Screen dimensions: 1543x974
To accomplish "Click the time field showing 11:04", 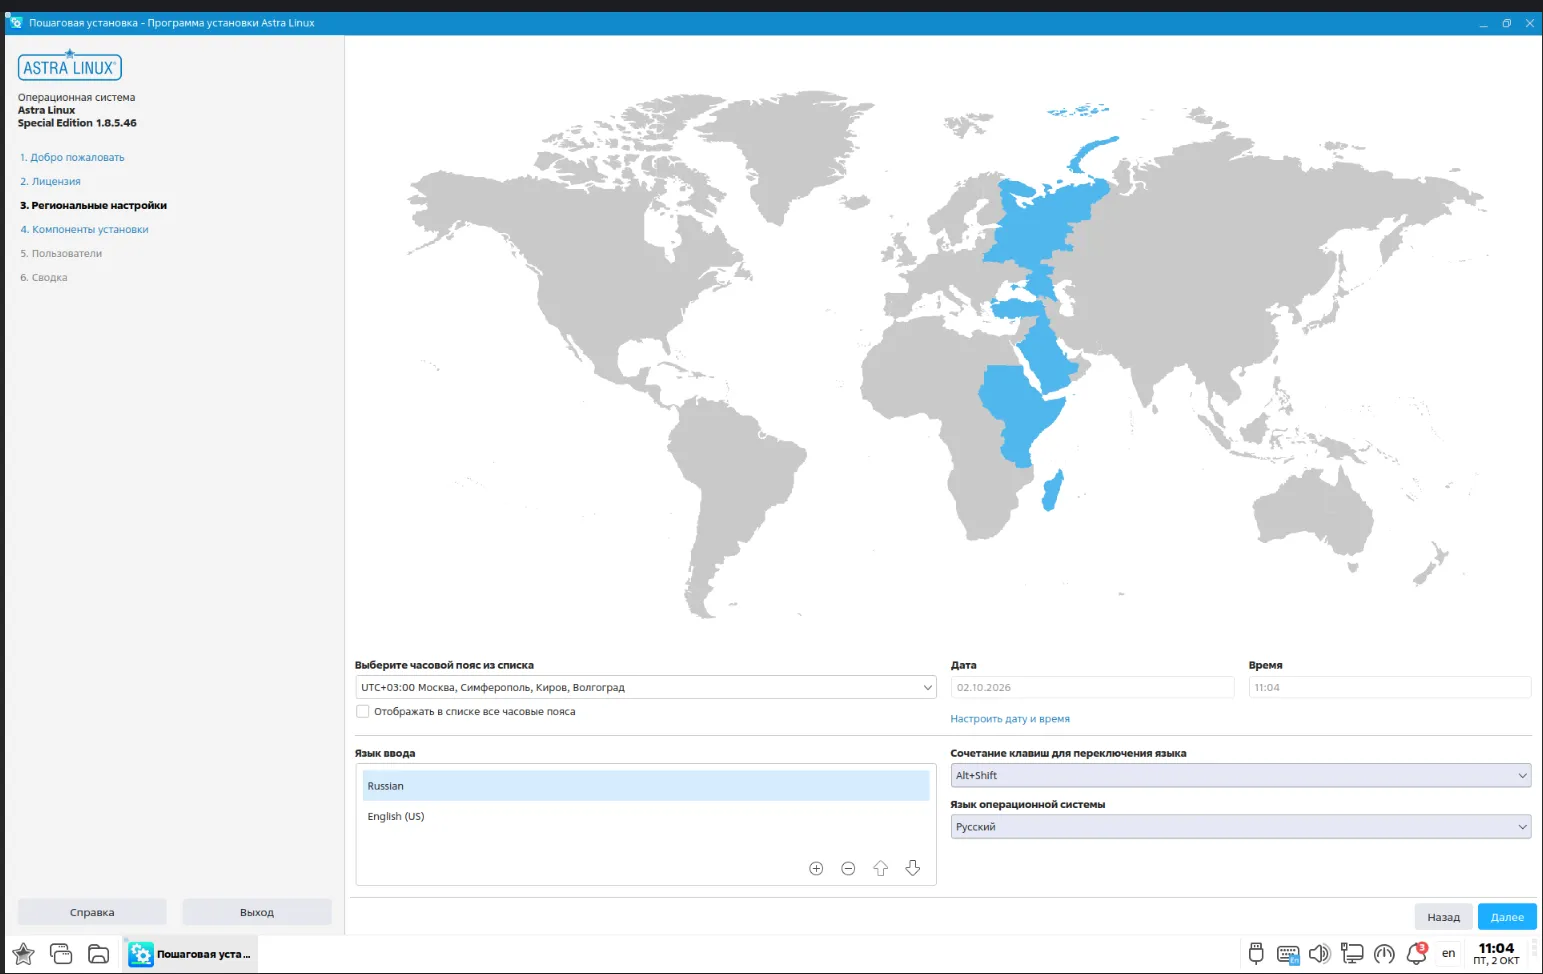I will click(x=1389, y=687).
